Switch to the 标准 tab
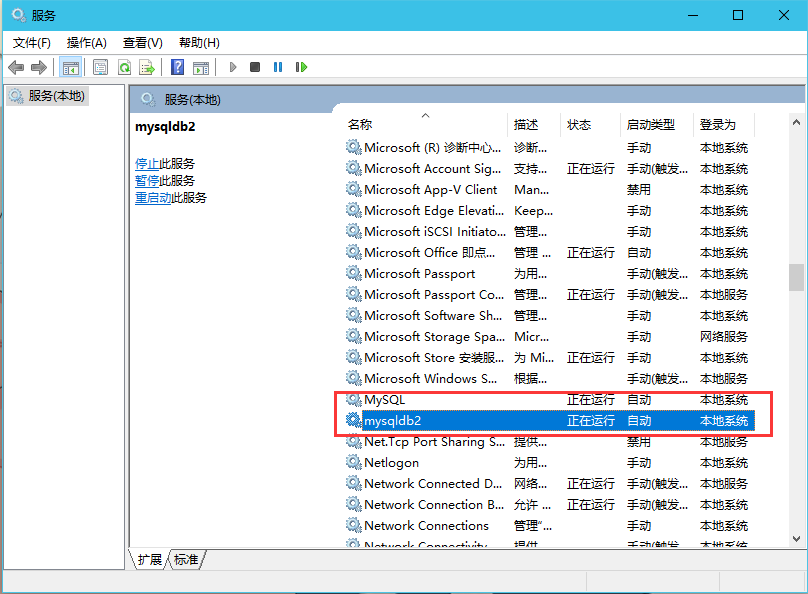808x594 pixels. coord(186,559)
